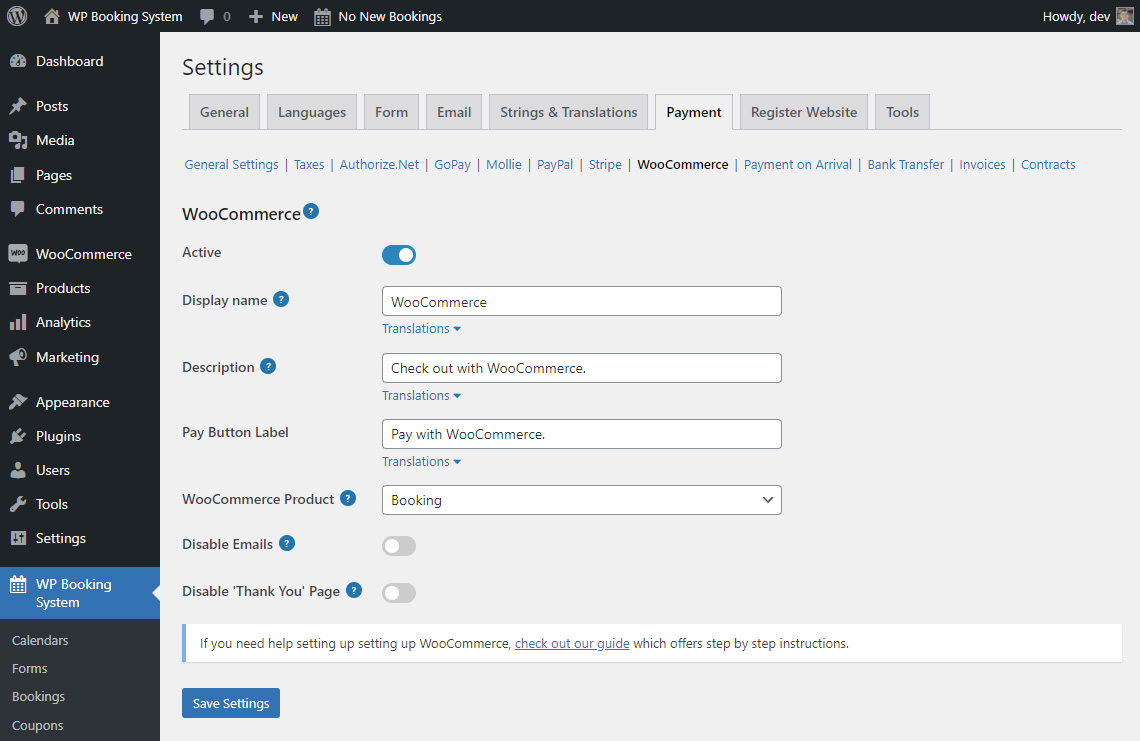Open the GoPay payment section
This screenshot has height=741, width=1140.
tap(452, 164)
